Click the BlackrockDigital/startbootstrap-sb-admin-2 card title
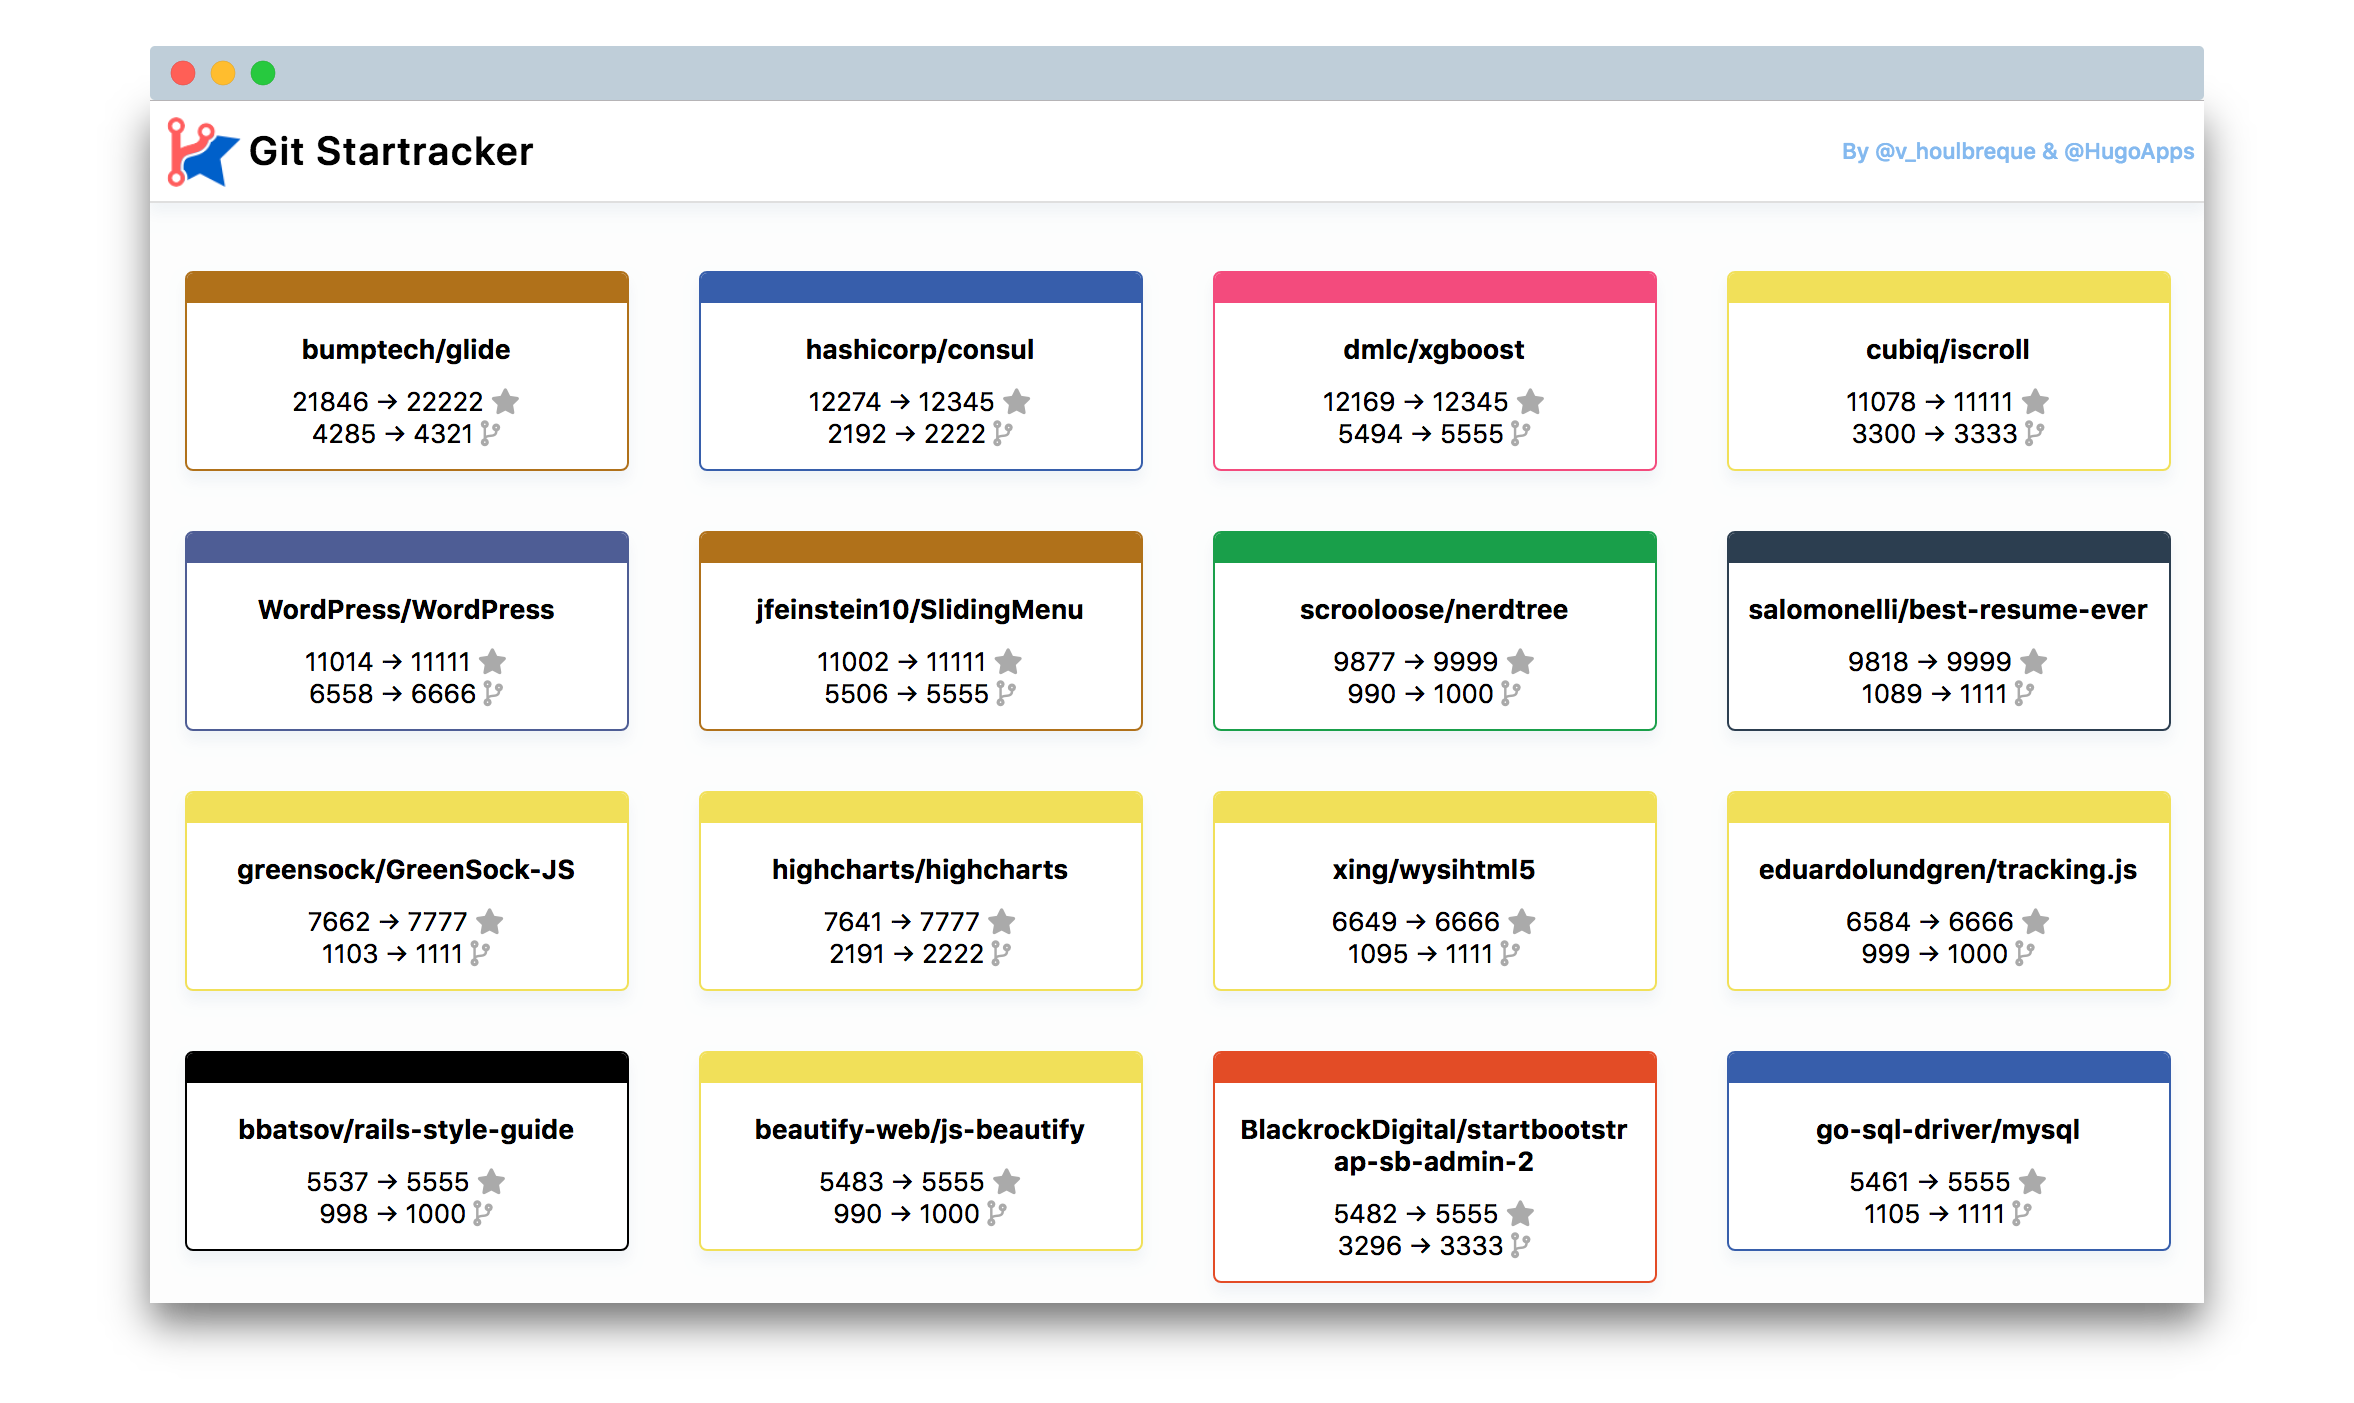 click(1434, 1145)
